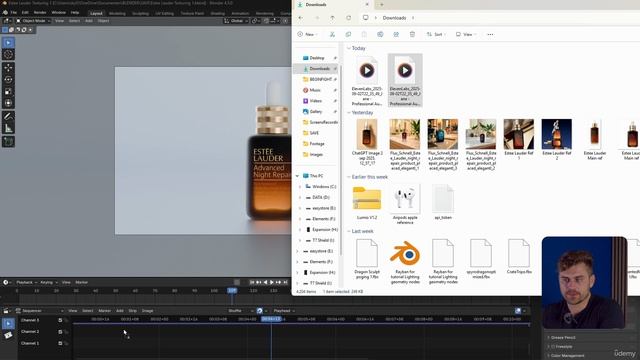Select the Lumio V1.2 folder
The image size is (640, 360).
[x=367, y=203]
